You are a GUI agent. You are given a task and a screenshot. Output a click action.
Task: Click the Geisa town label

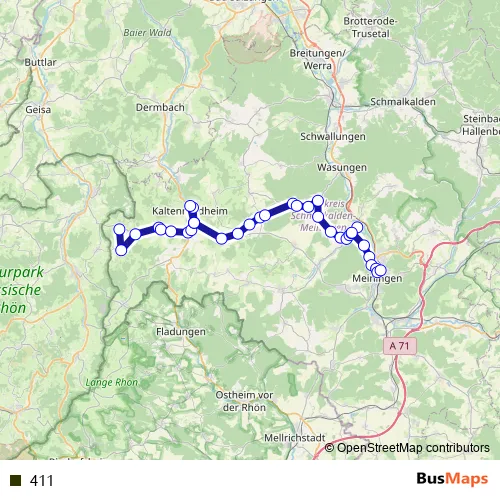click(38, 109)
